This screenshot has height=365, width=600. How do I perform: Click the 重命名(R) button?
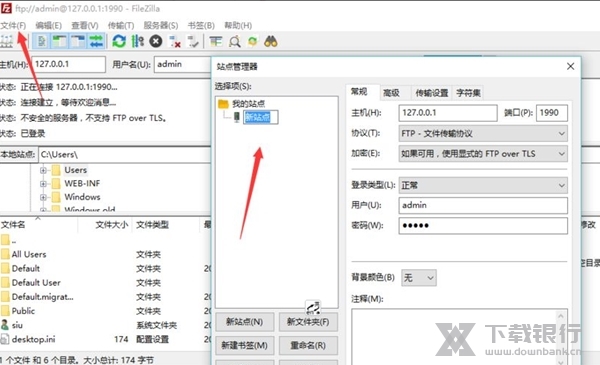point(308,345)
